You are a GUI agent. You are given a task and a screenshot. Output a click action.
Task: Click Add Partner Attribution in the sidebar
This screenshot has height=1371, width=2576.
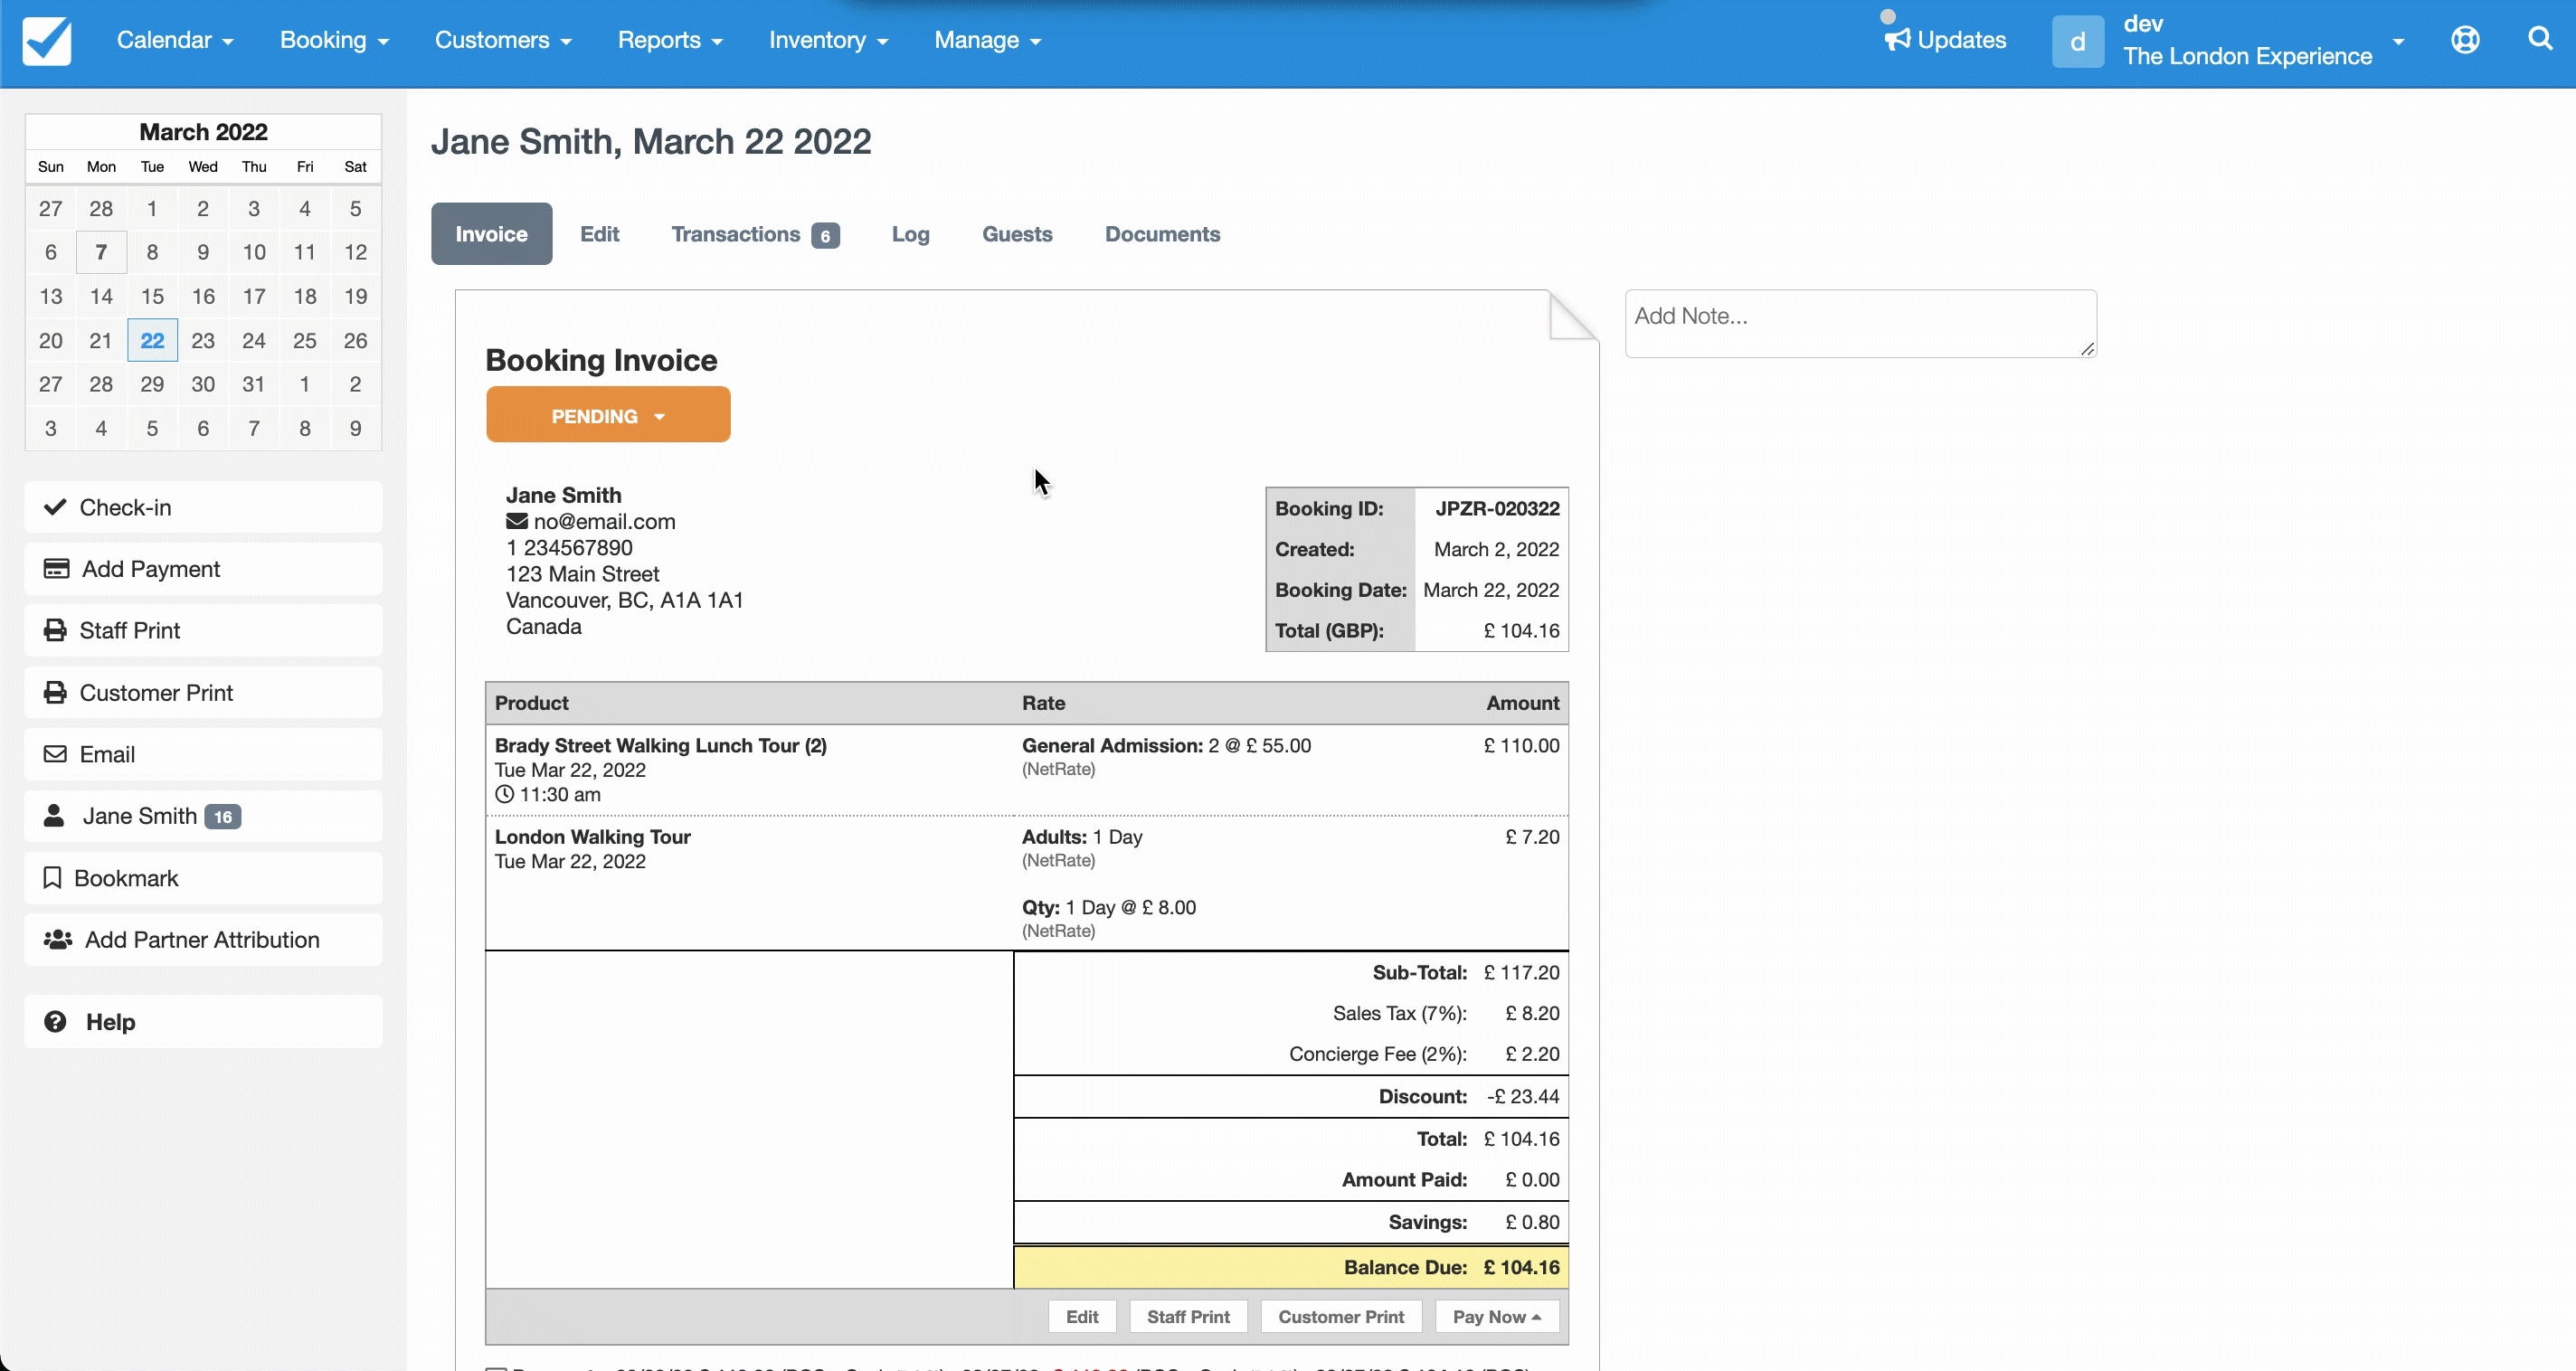(203, 940)
